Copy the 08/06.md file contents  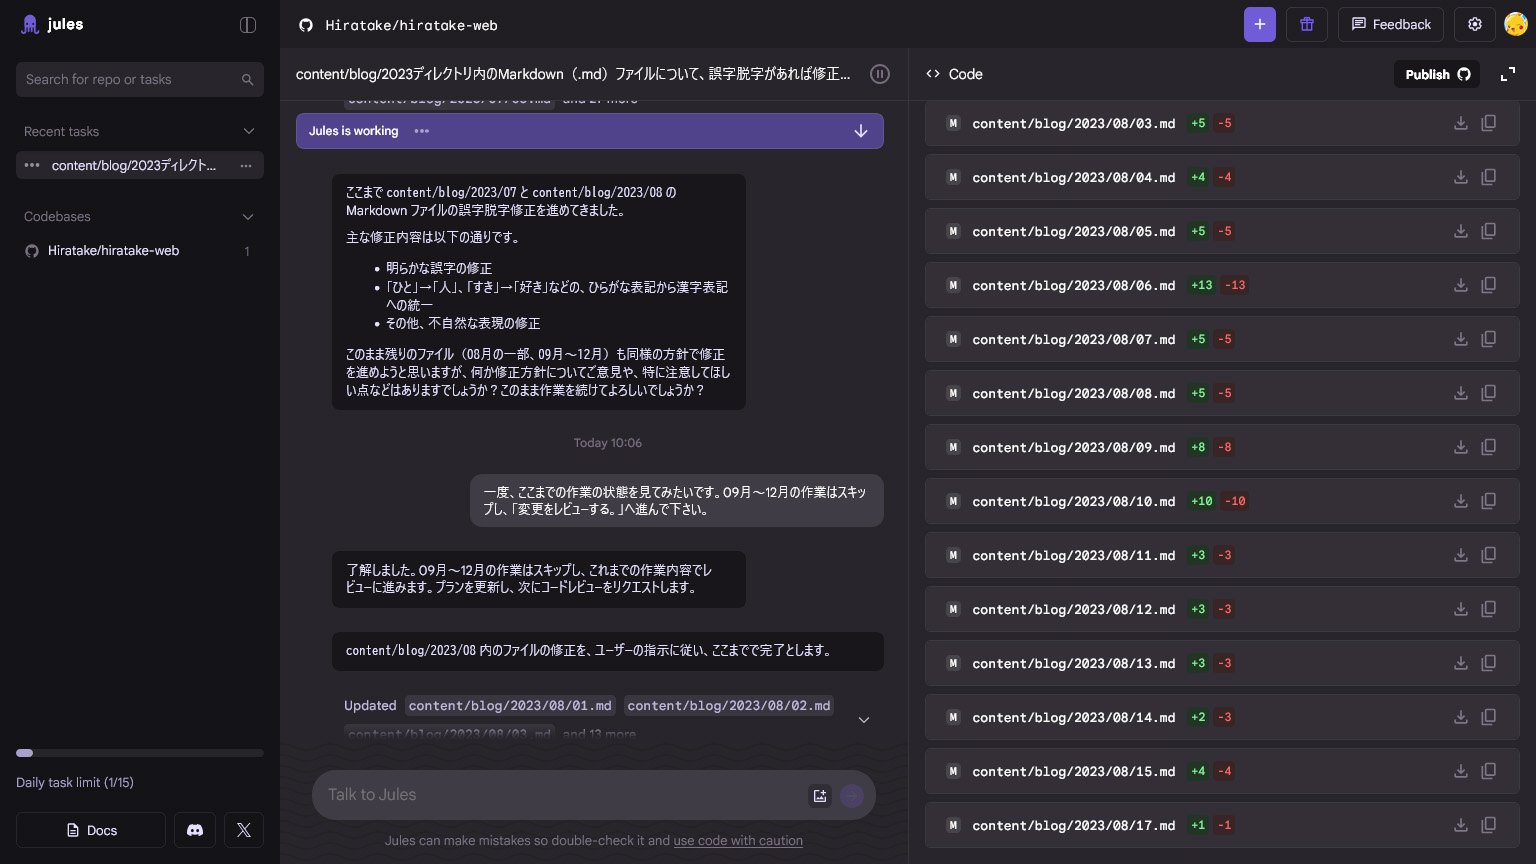pos(1488,285)
